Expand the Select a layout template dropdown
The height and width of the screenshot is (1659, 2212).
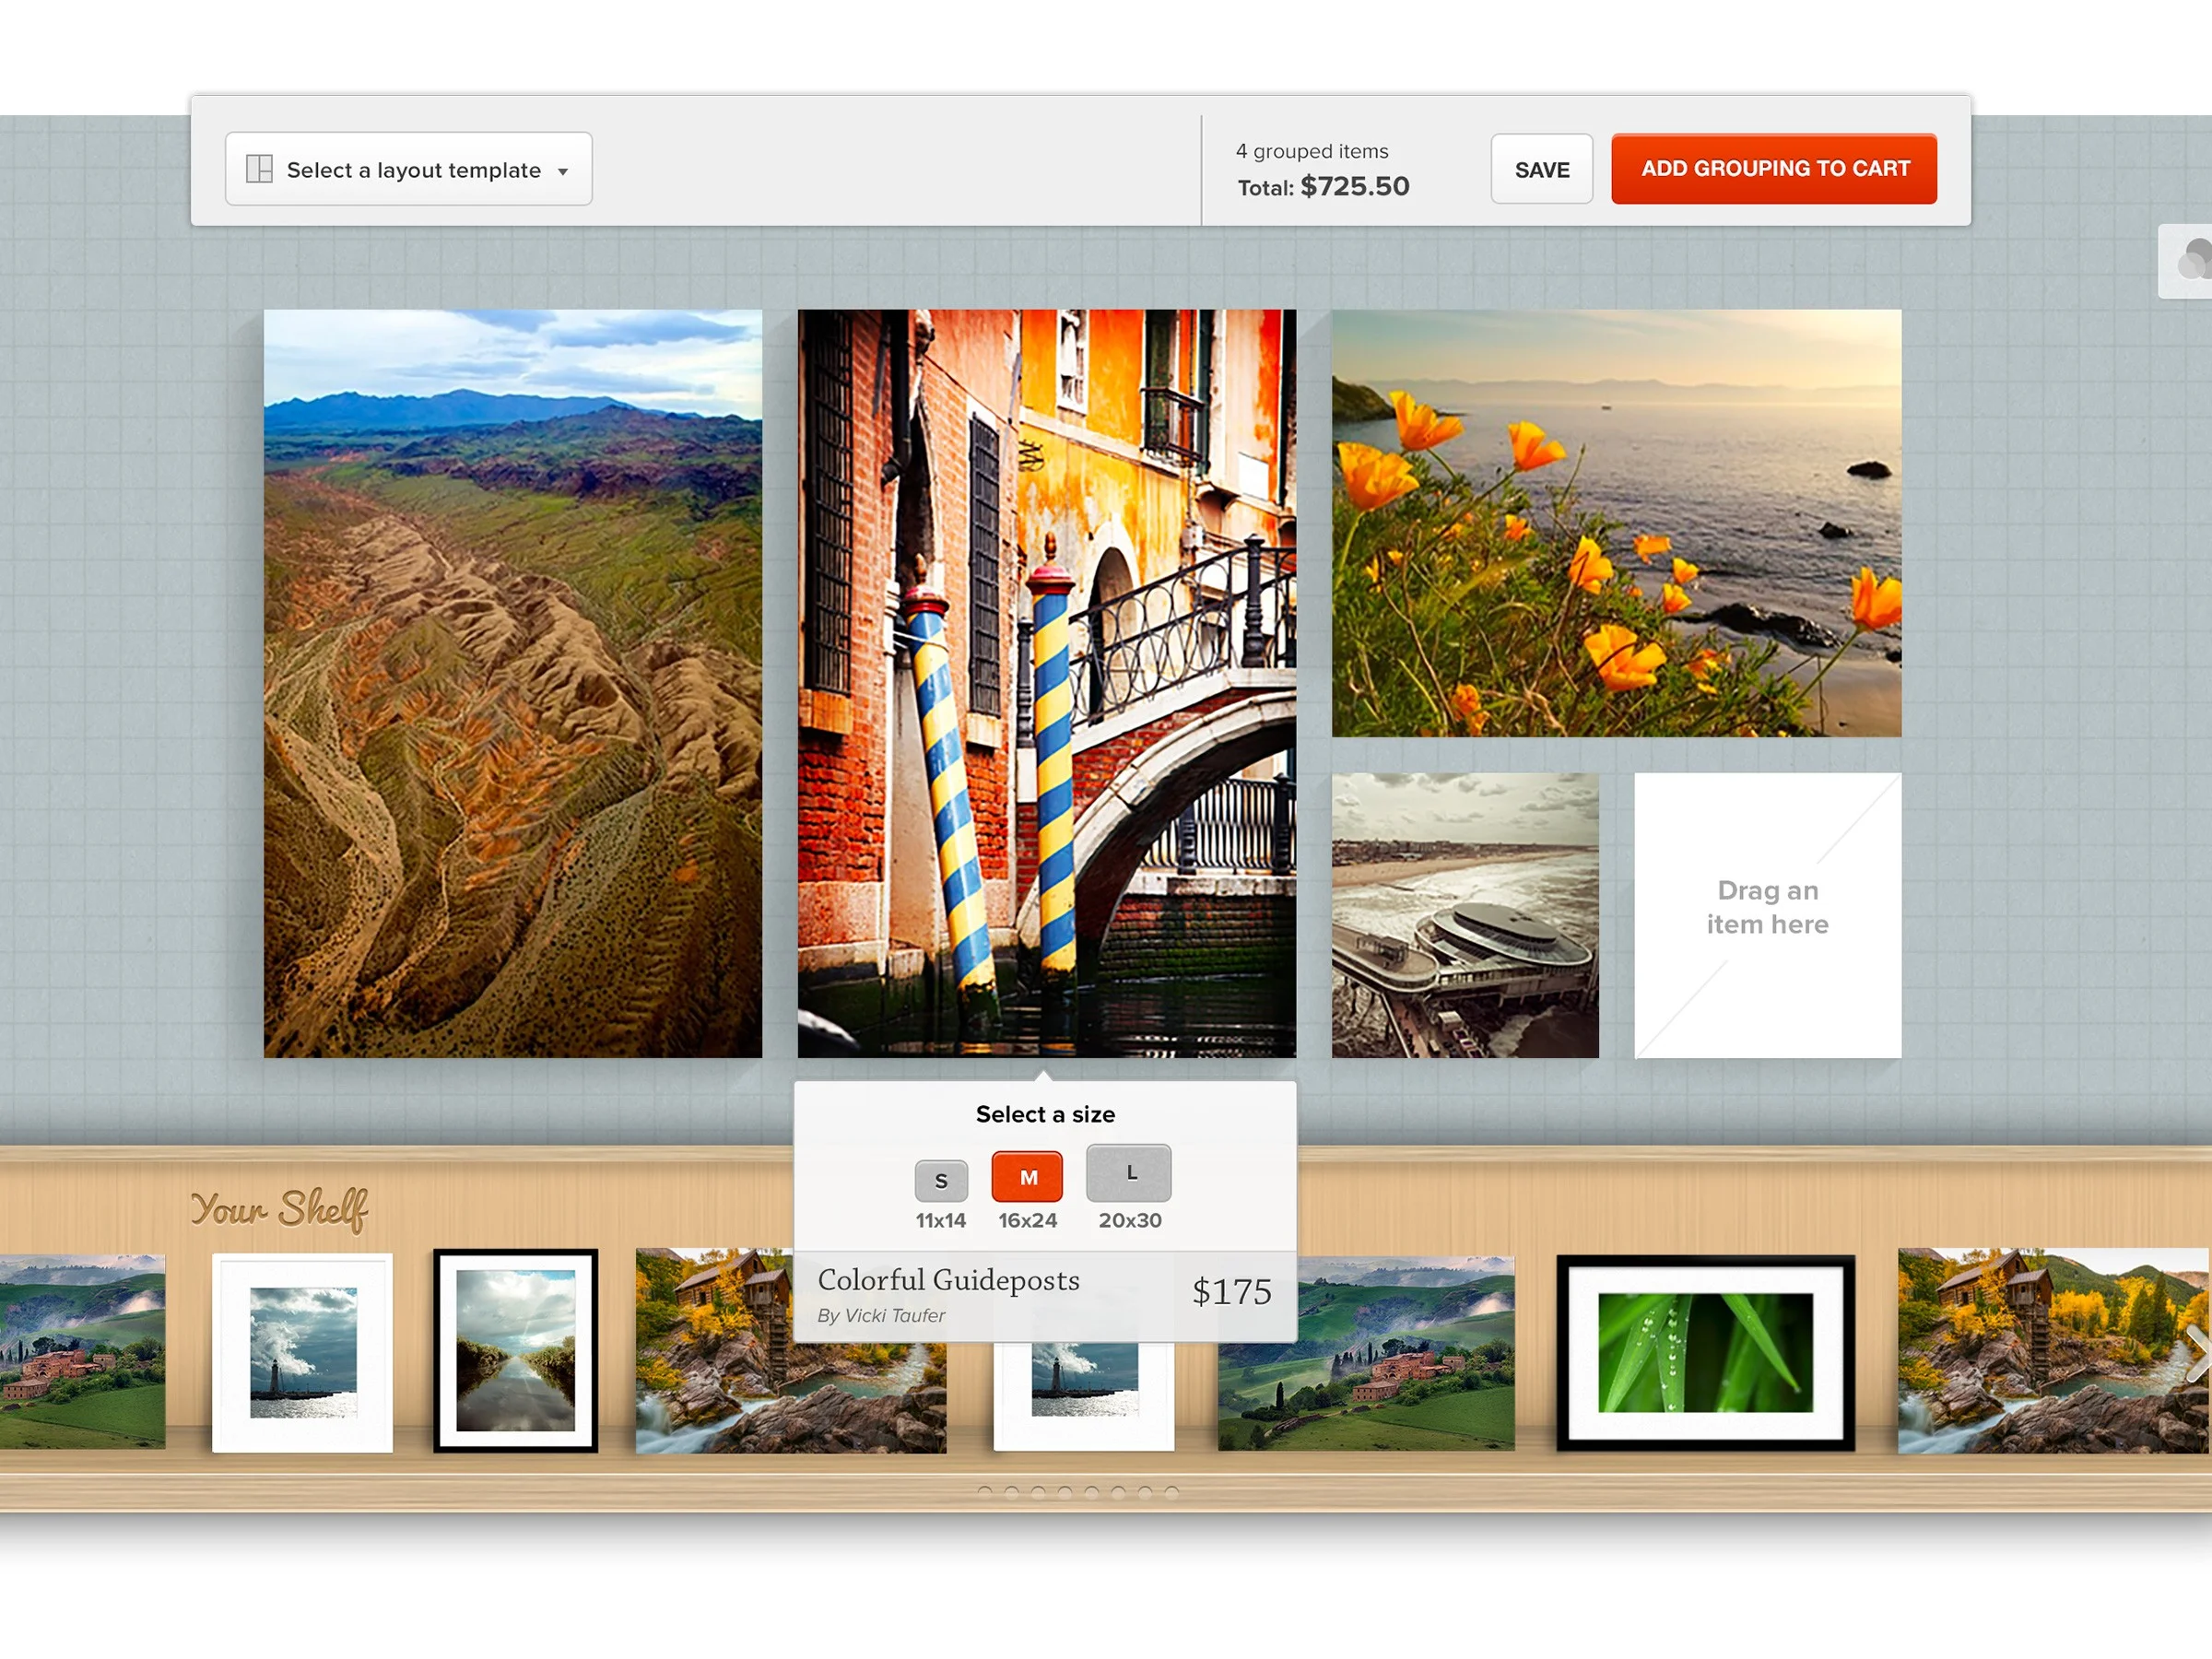[412, 170]
